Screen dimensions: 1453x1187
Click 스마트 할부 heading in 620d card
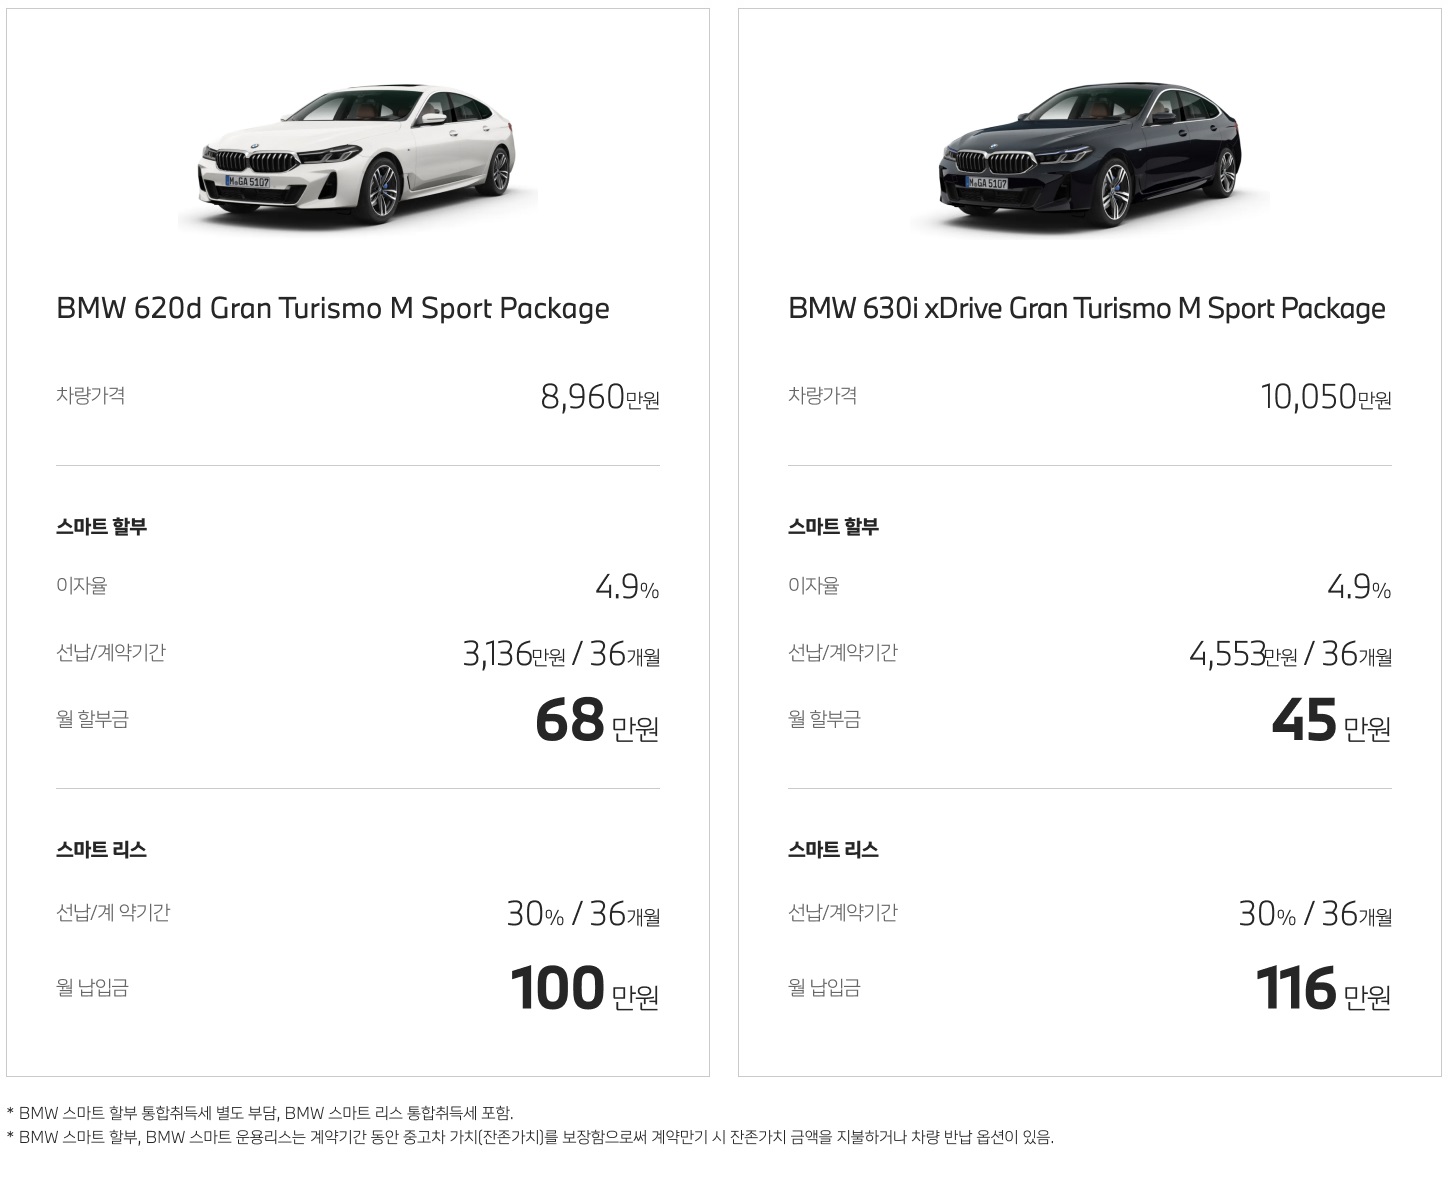102,526
